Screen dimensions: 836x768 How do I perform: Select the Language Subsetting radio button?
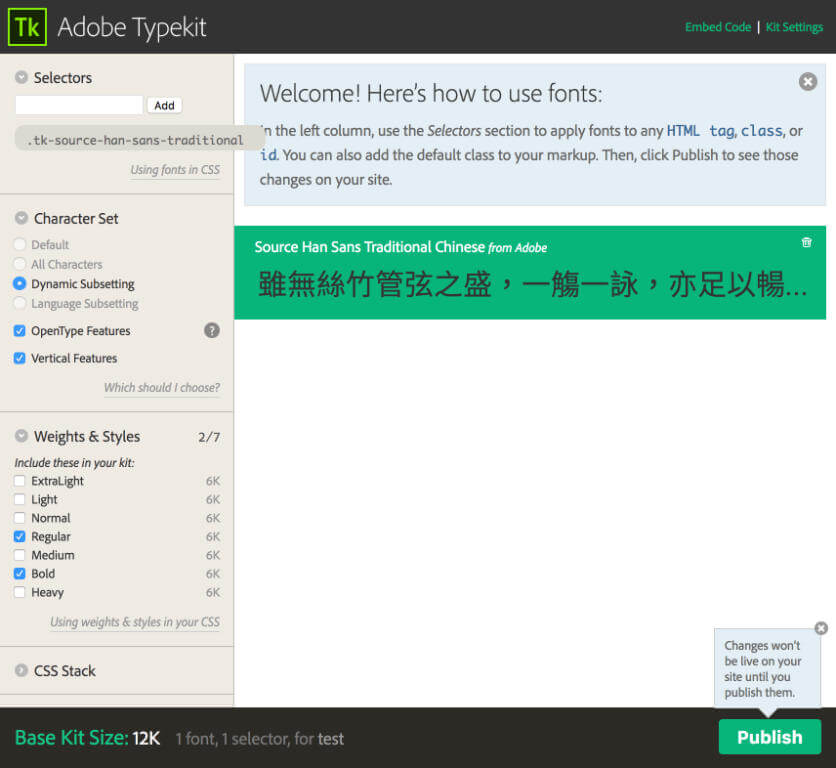coord(17,303)
